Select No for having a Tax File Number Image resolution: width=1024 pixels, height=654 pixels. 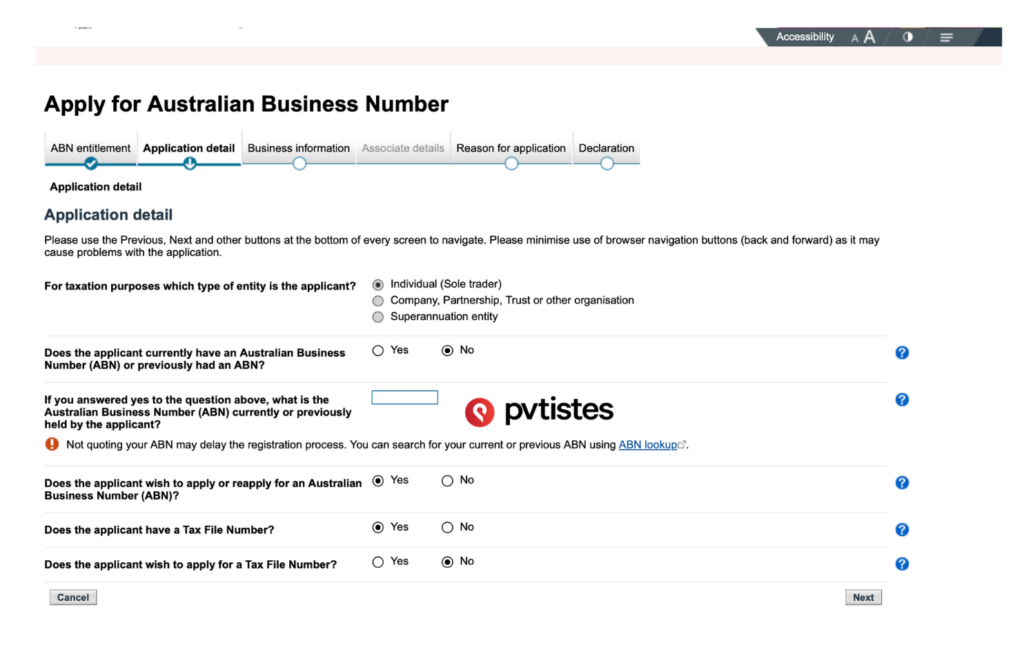pos(447,527)
